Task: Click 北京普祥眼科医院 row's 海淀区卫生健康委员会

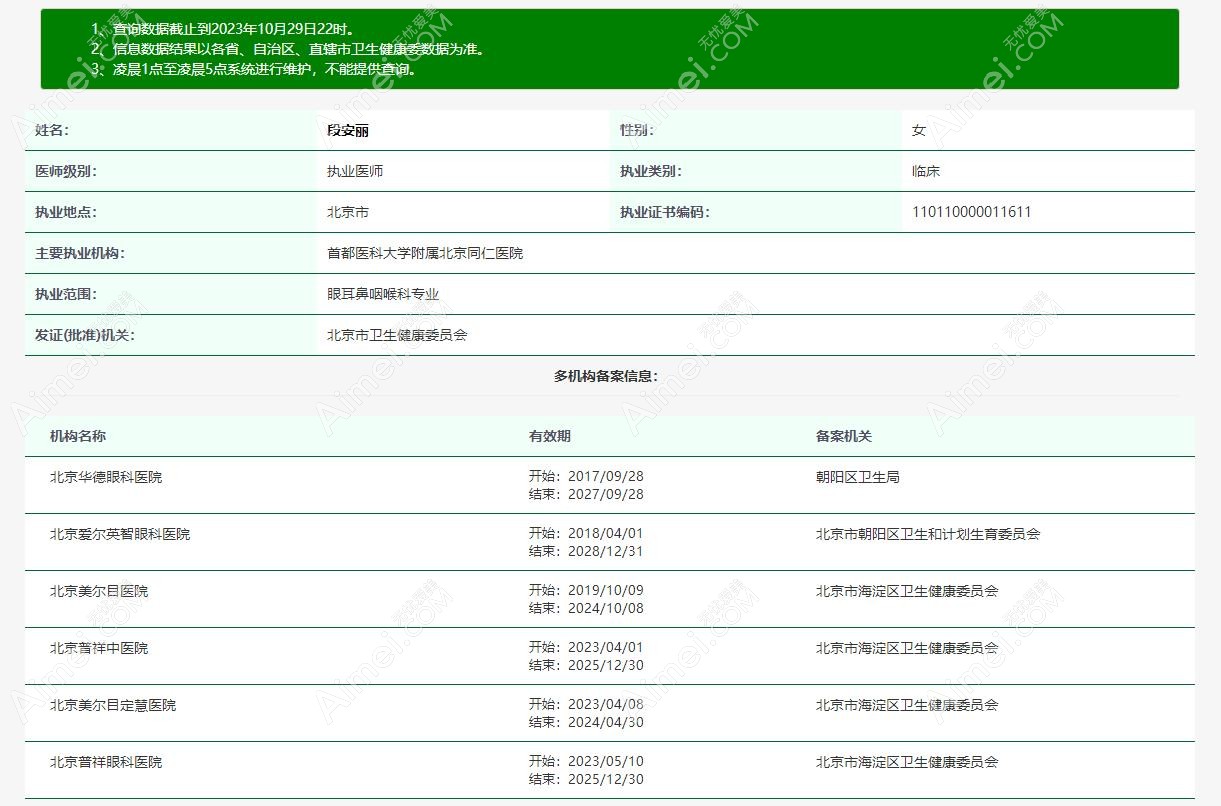Action: pyautogui.click(x=907, y=762)
